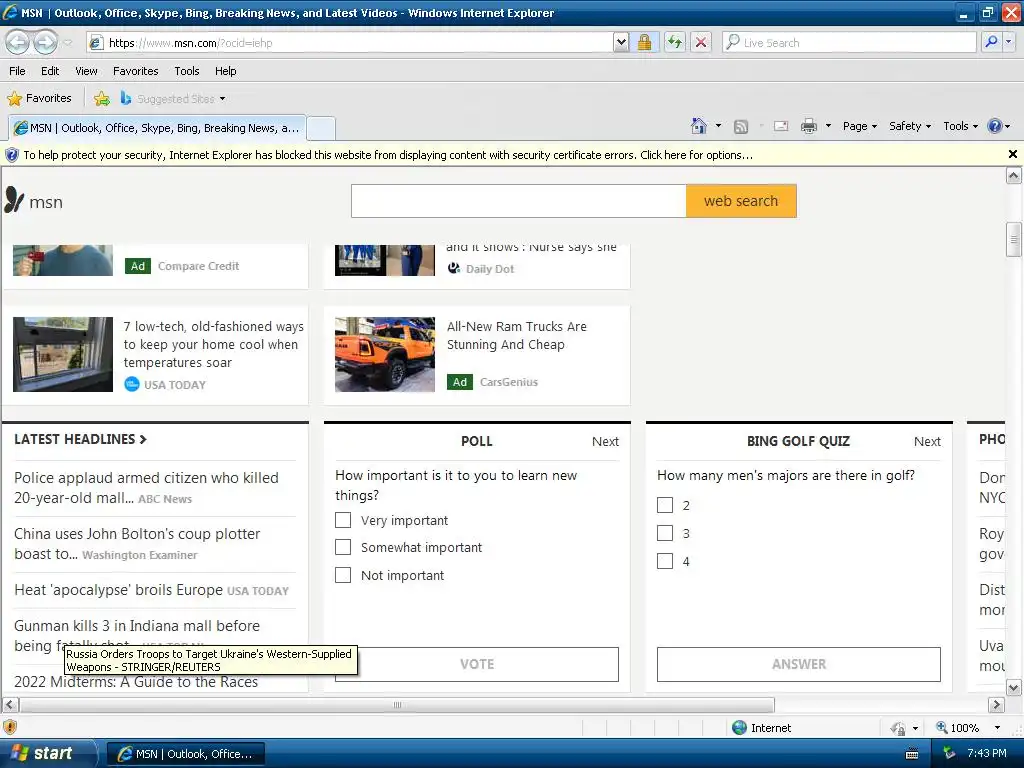Screen dimensions: 1024x768
Task: Check answer 4 in the golf quiz
Action: tap(665, 561)
